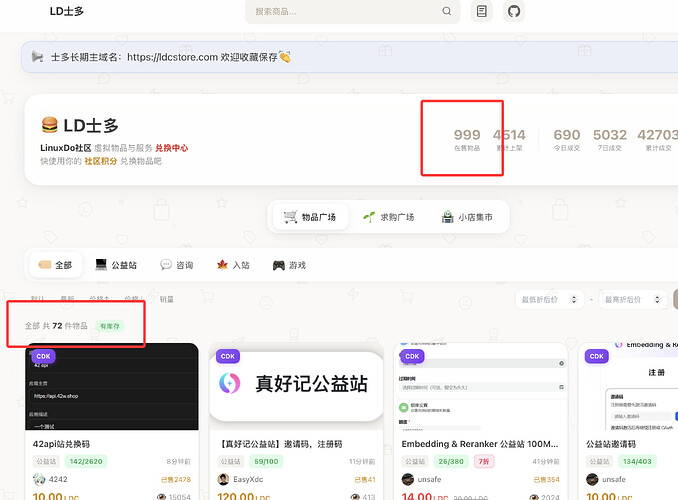The image size is (678, 500).
Task: Click the 已售41 sold count
Action: [x=365, y=480]
